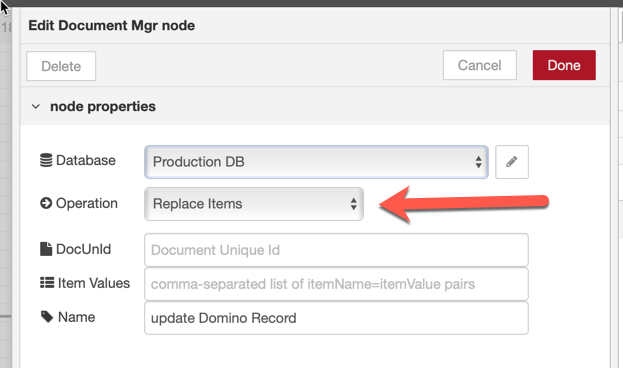Screen dimensions: 623x368
Task: Click the DocUnId file icon
Action: pyautogui.click(x=46, y=249)
